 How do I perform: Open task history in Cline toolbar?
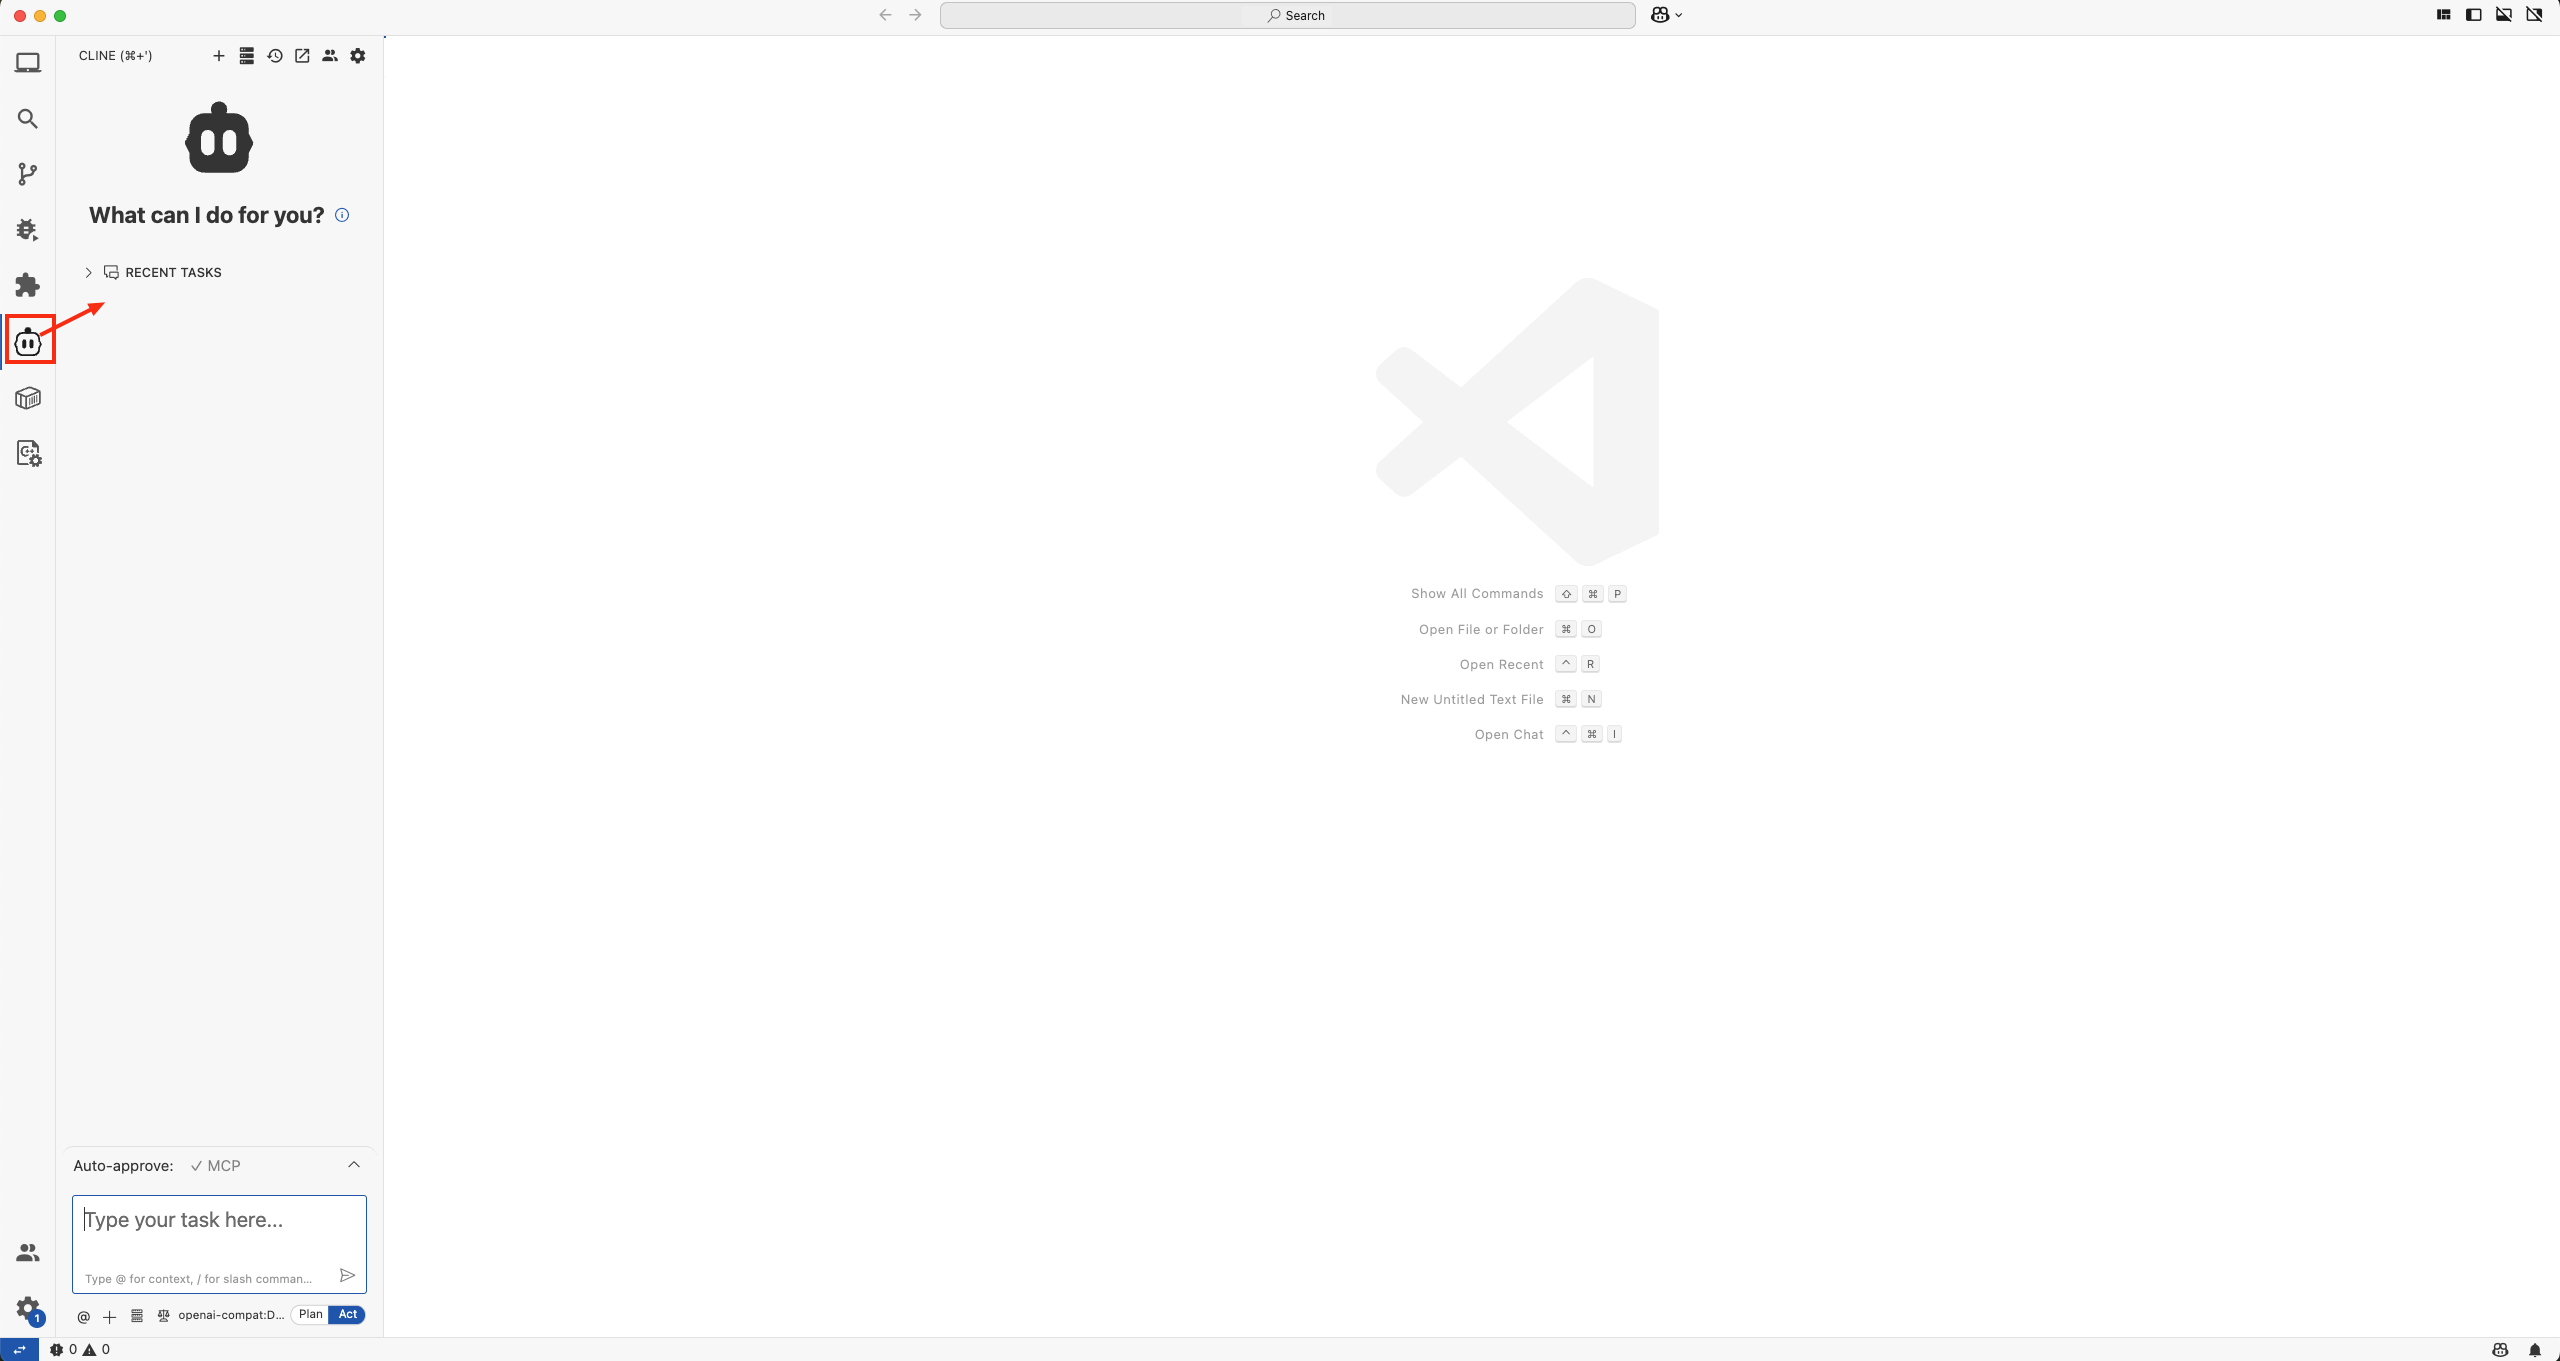click(276, 56)
